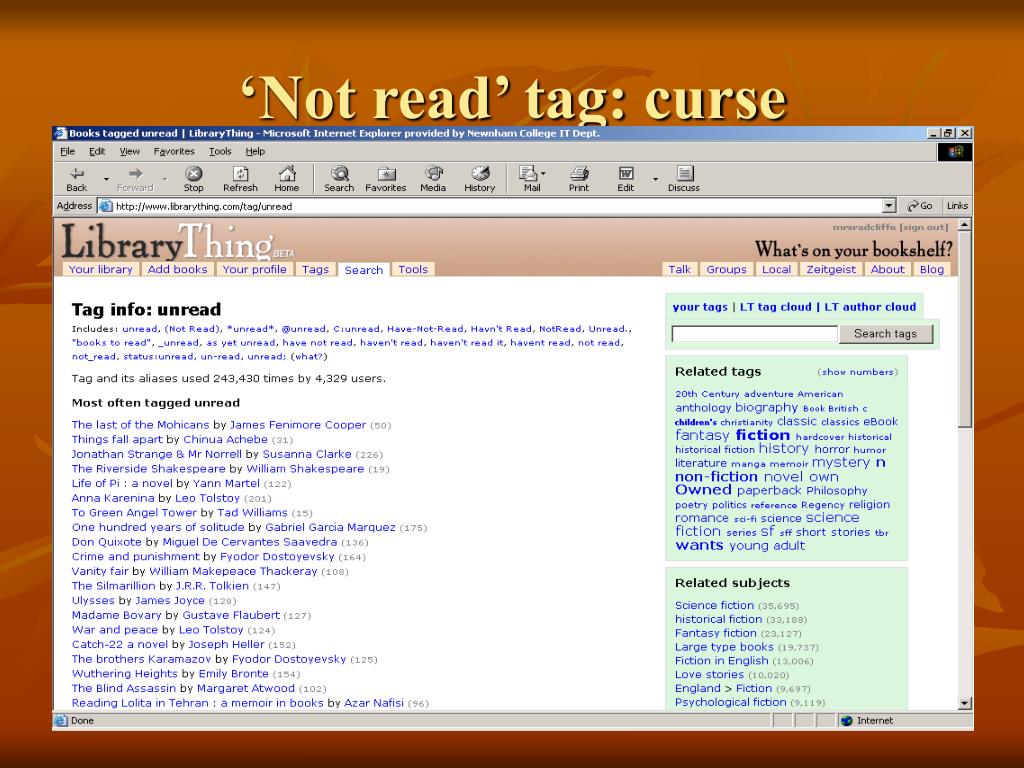This screenshot has width=1024, height=768.
Task: Click the show numbers link
Action: [x=857, y=372]
